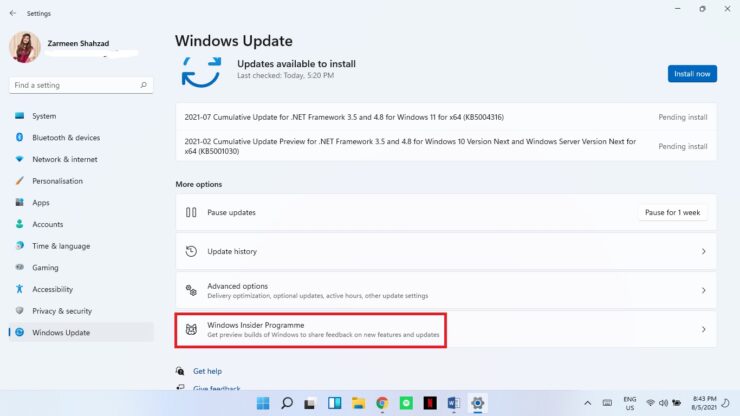Open Netflix from taskbar
Image resolution: width=740 pixels, height=416 pixels.
point(430,403)
